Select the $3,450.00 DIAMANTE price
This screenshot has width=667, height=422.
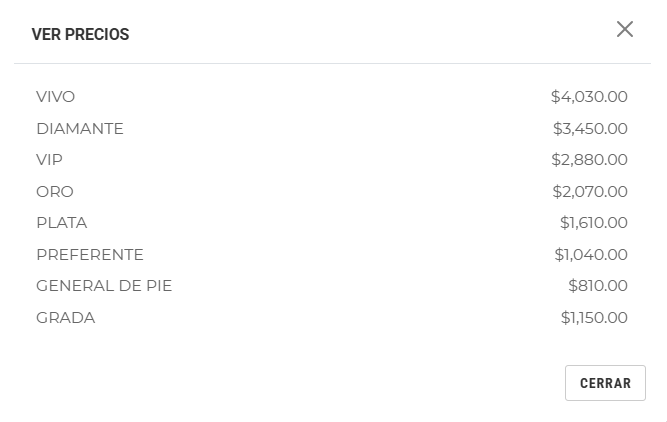pos(590,129)
